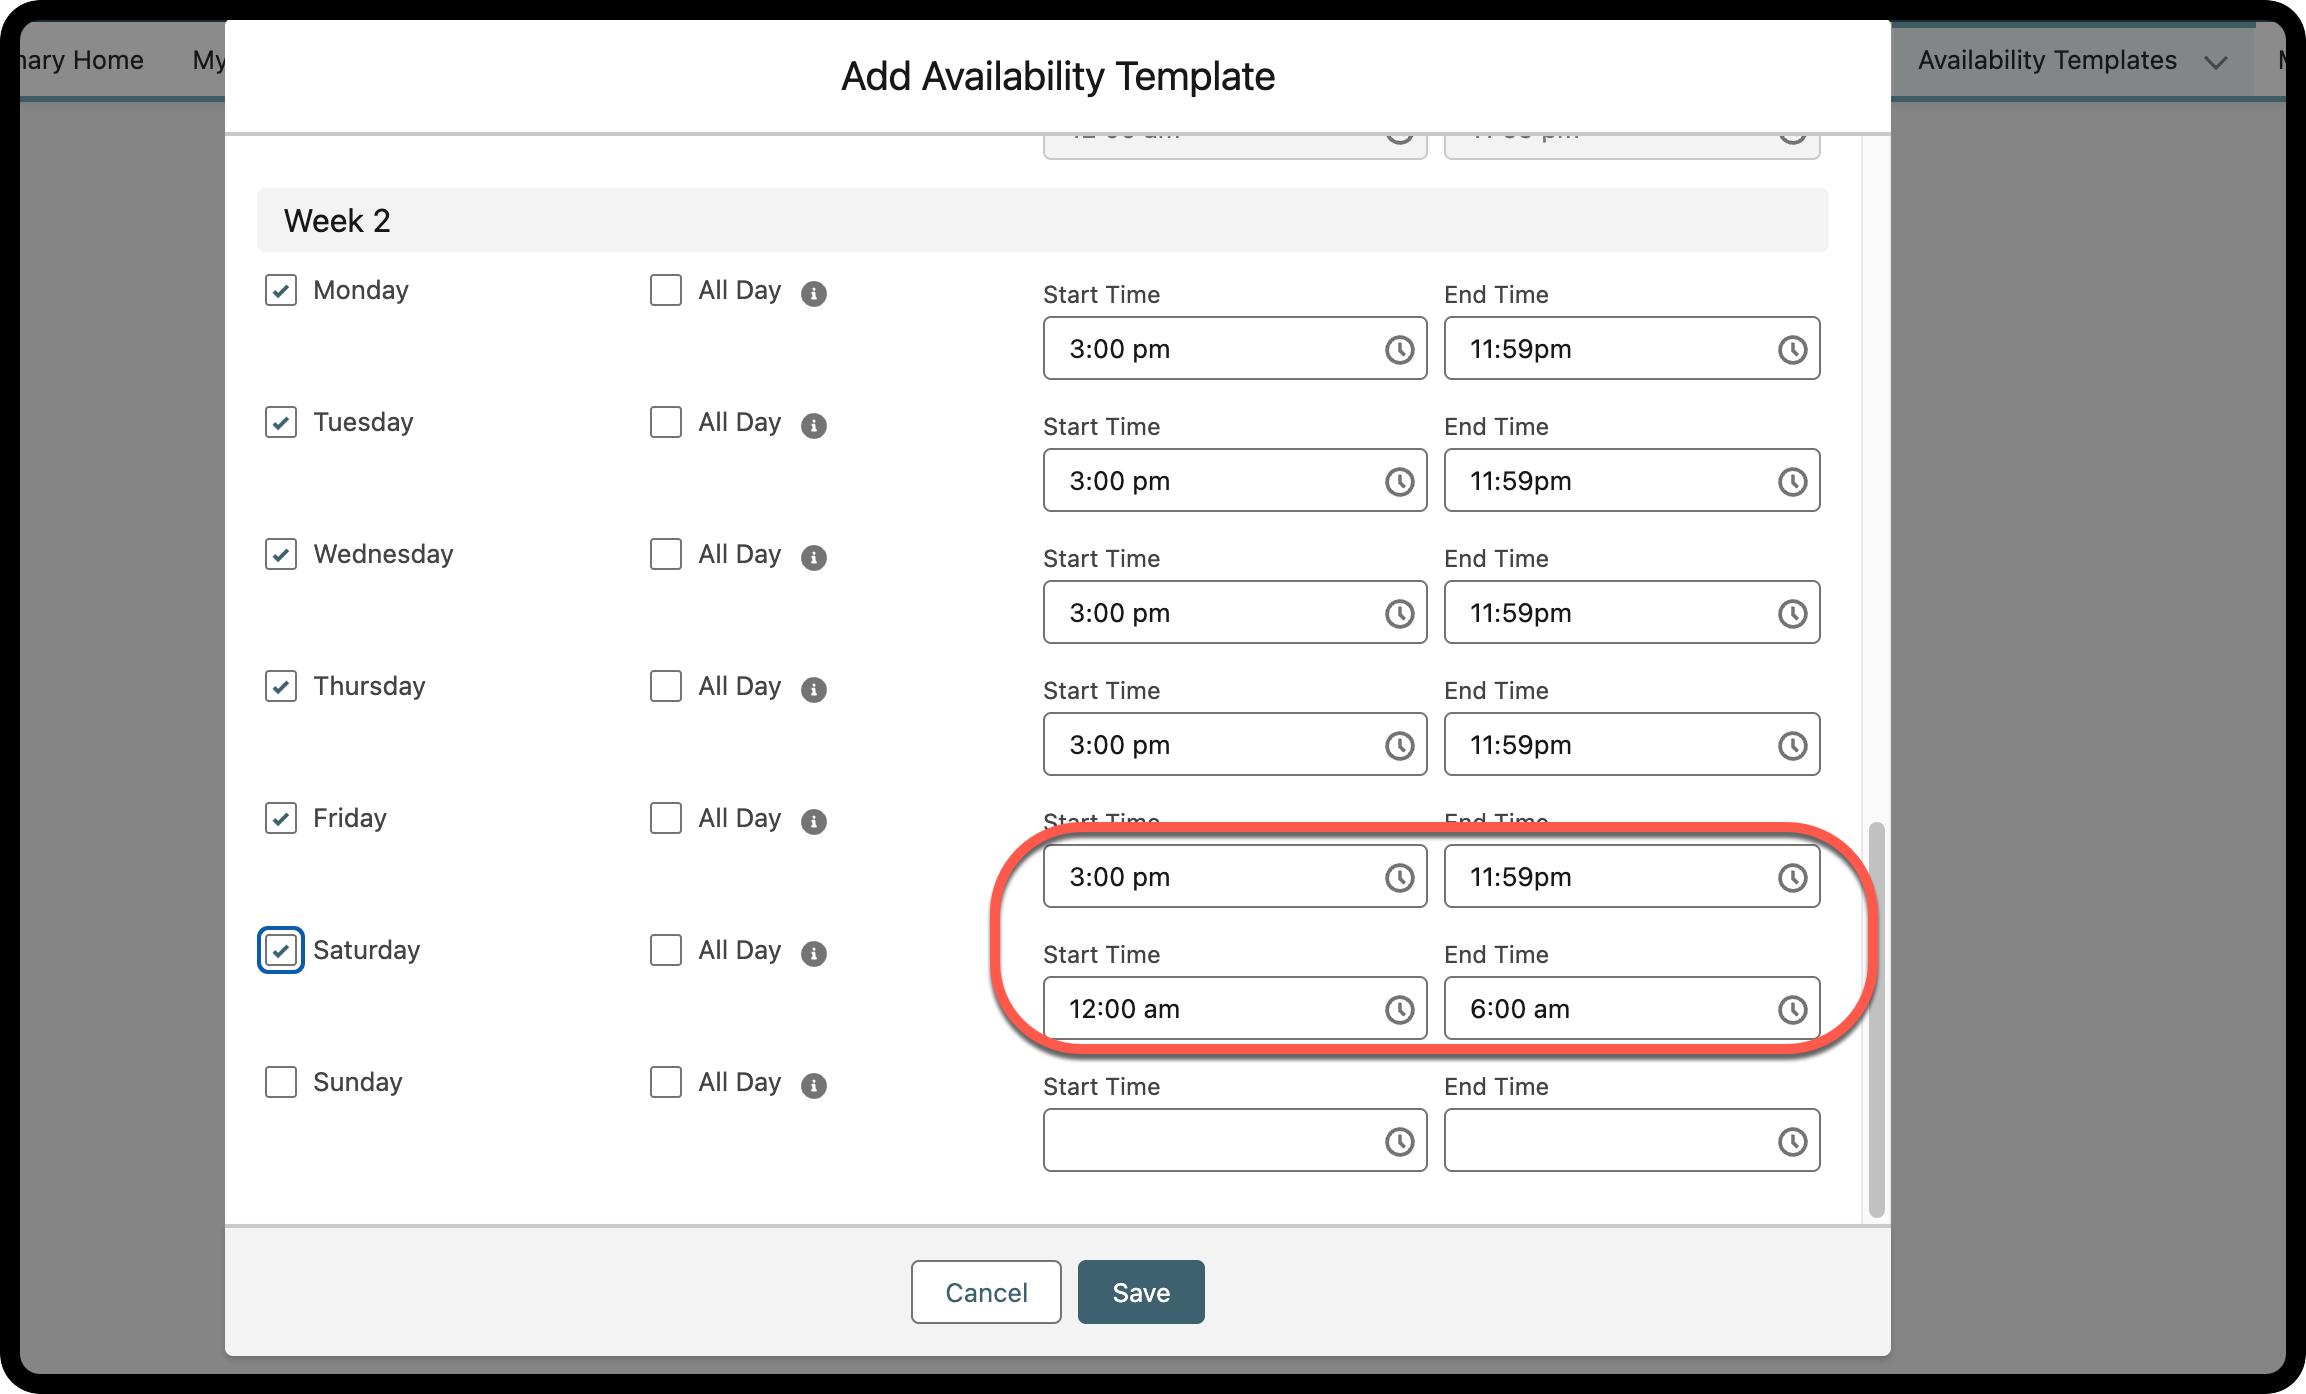This screenshot has height=1394, width=2306.
Task: View Saturday's All Day info tooltip
Action: pos(815,952)
